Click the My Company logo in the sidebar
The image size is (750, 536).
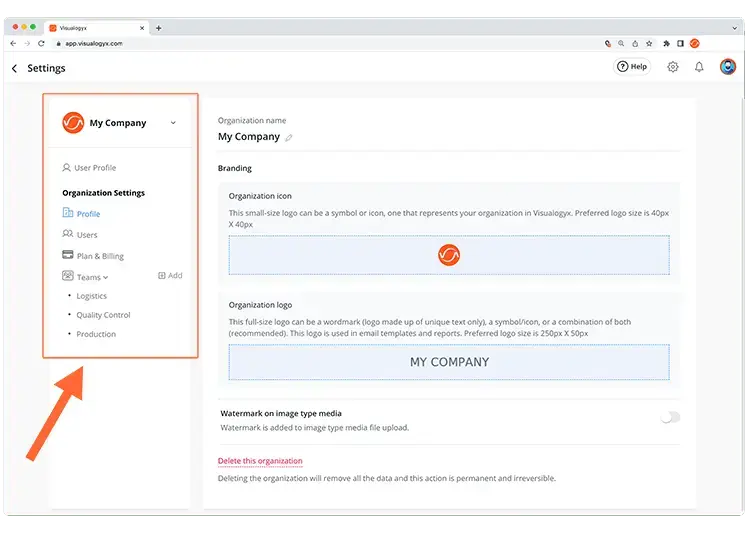[x=72, y=123]
